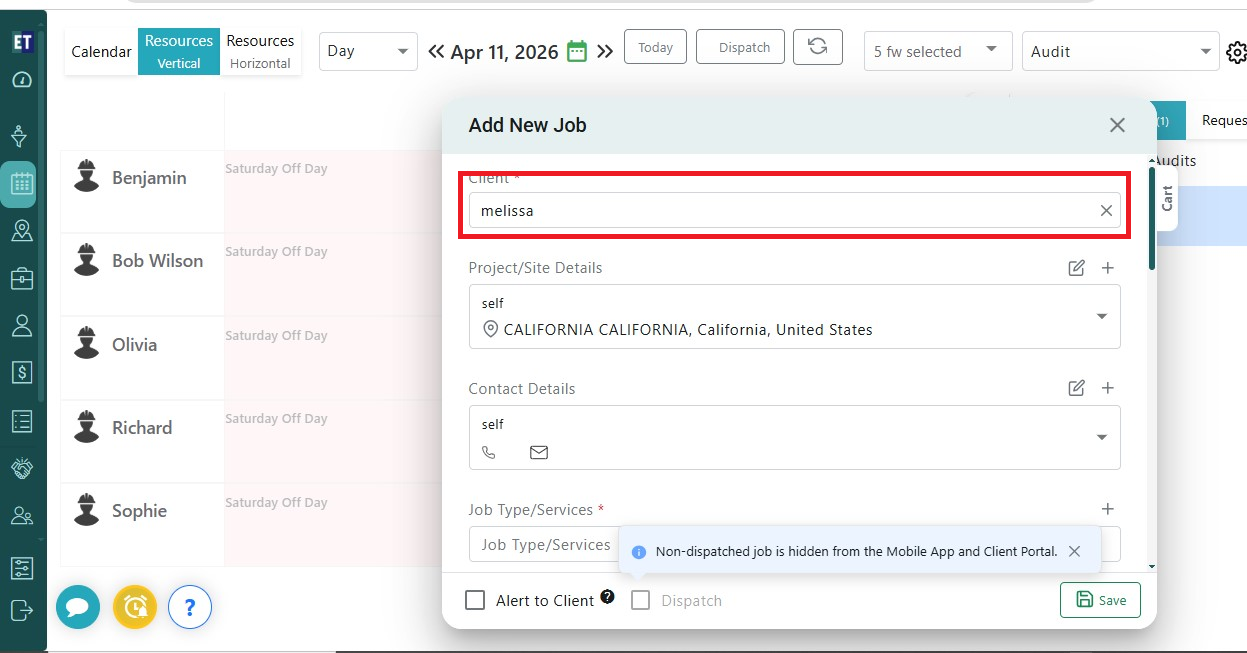The height and width of the screenshot is (653, 1247).
Task: Clear the melissa client field
Action: click(x=1106, y=211)
